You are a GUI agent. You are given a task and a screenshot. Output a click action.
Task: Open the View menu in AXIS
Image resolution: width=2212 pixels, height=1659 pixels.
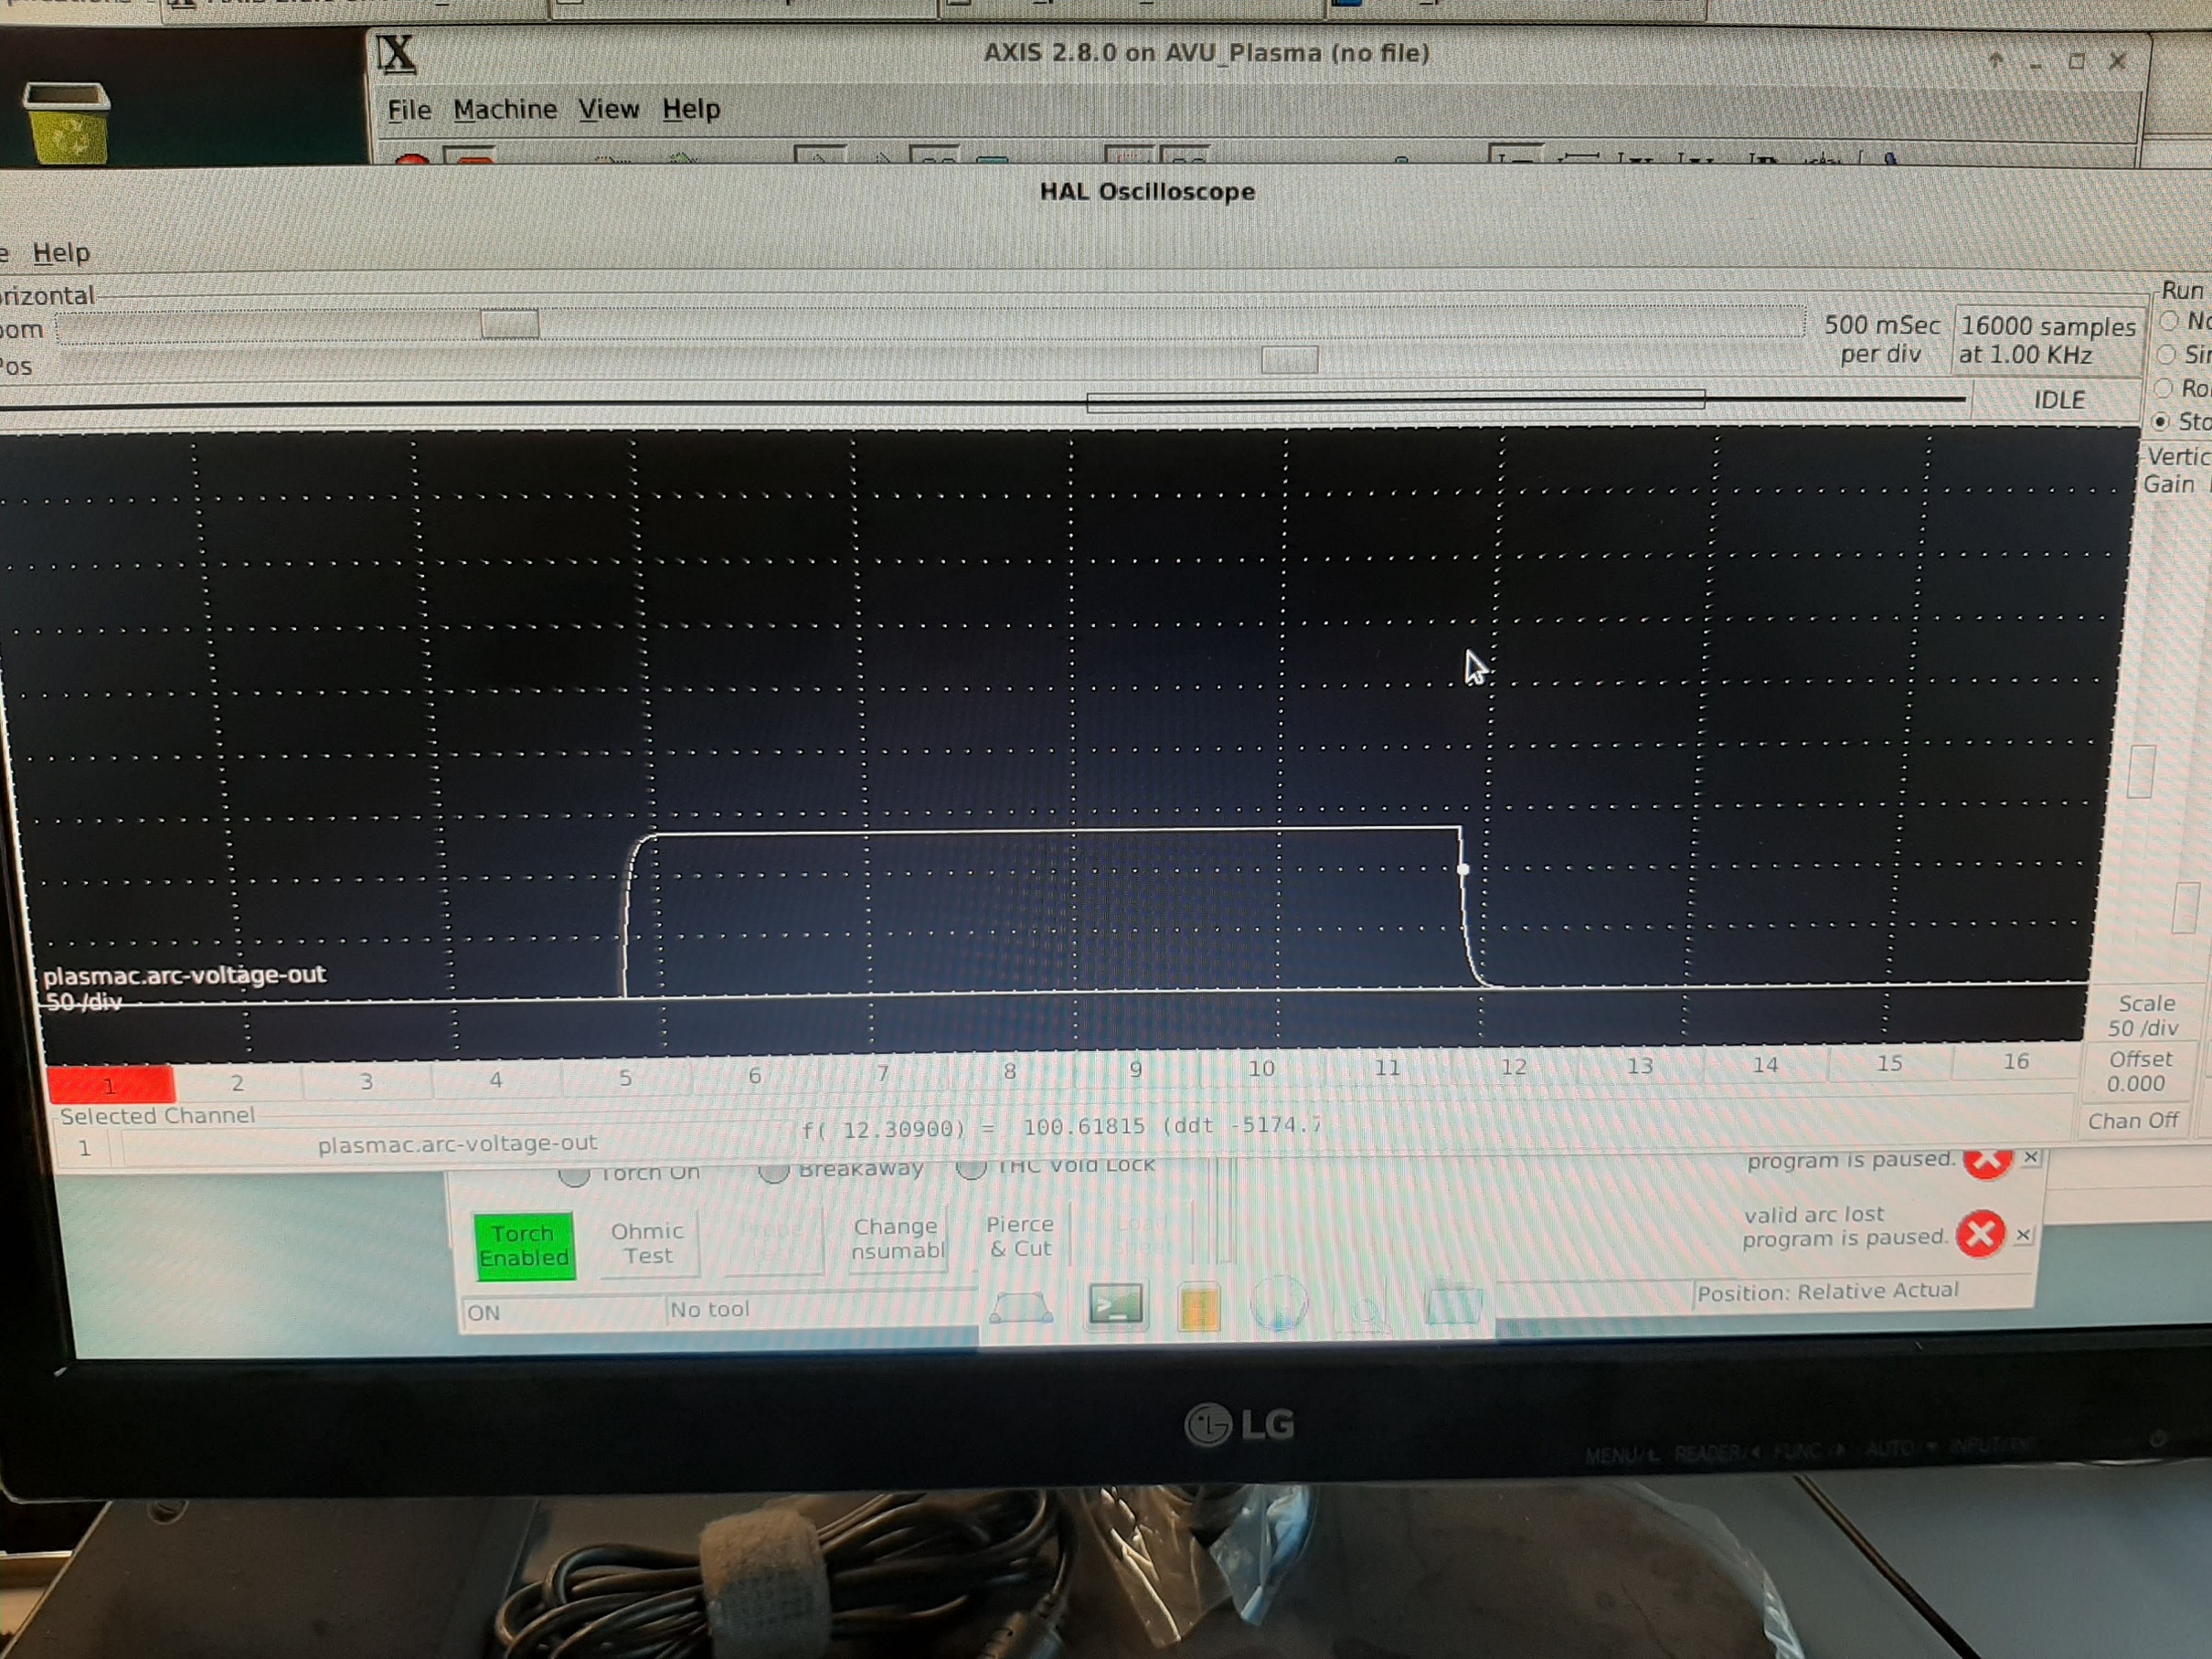[x=609, y=109]
